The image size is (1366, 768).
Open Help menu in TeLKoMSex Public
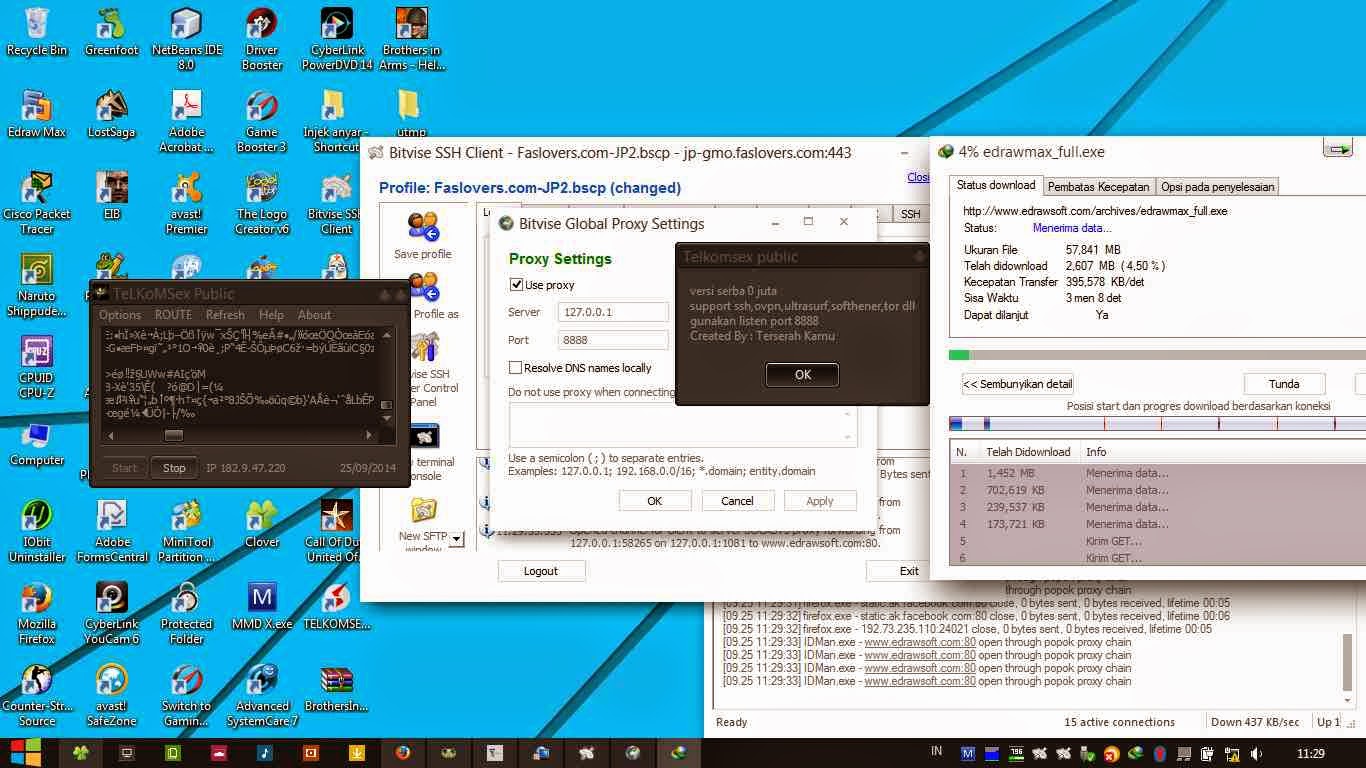(271, 314)
